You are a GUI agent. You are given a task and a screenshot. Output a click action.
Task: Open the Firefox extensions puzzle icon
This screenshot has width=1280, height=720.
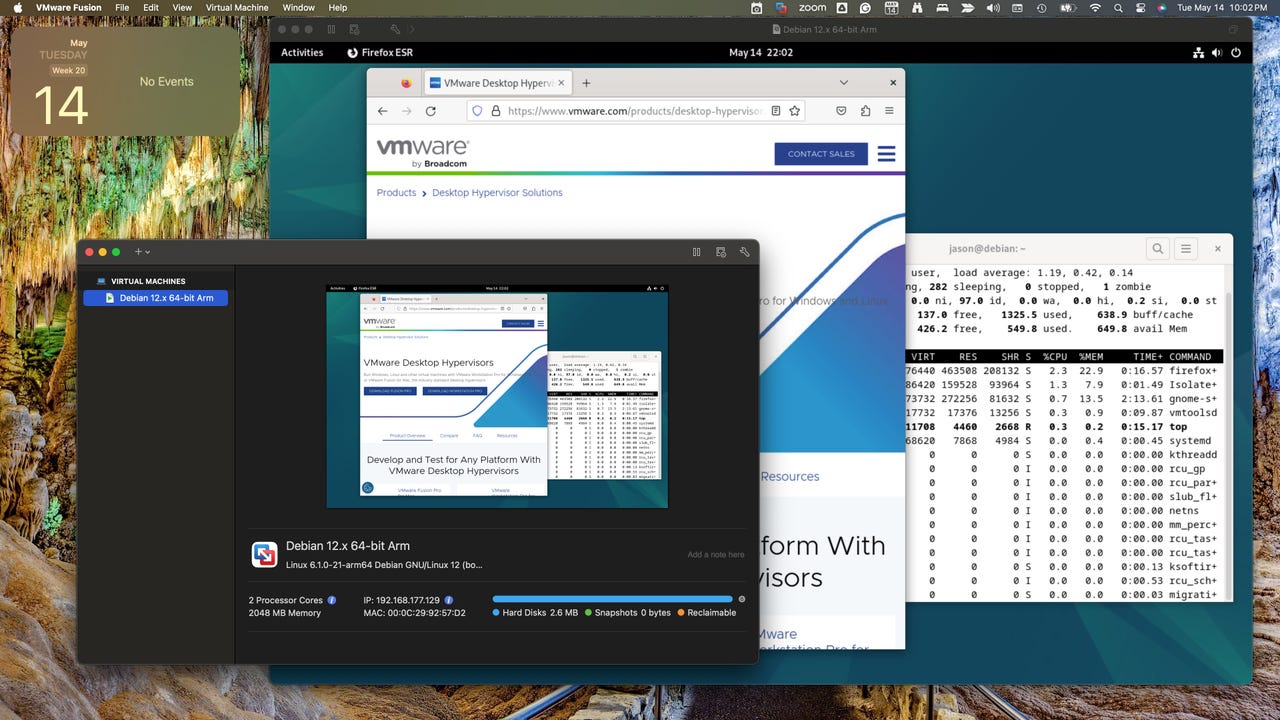[865, 111]
